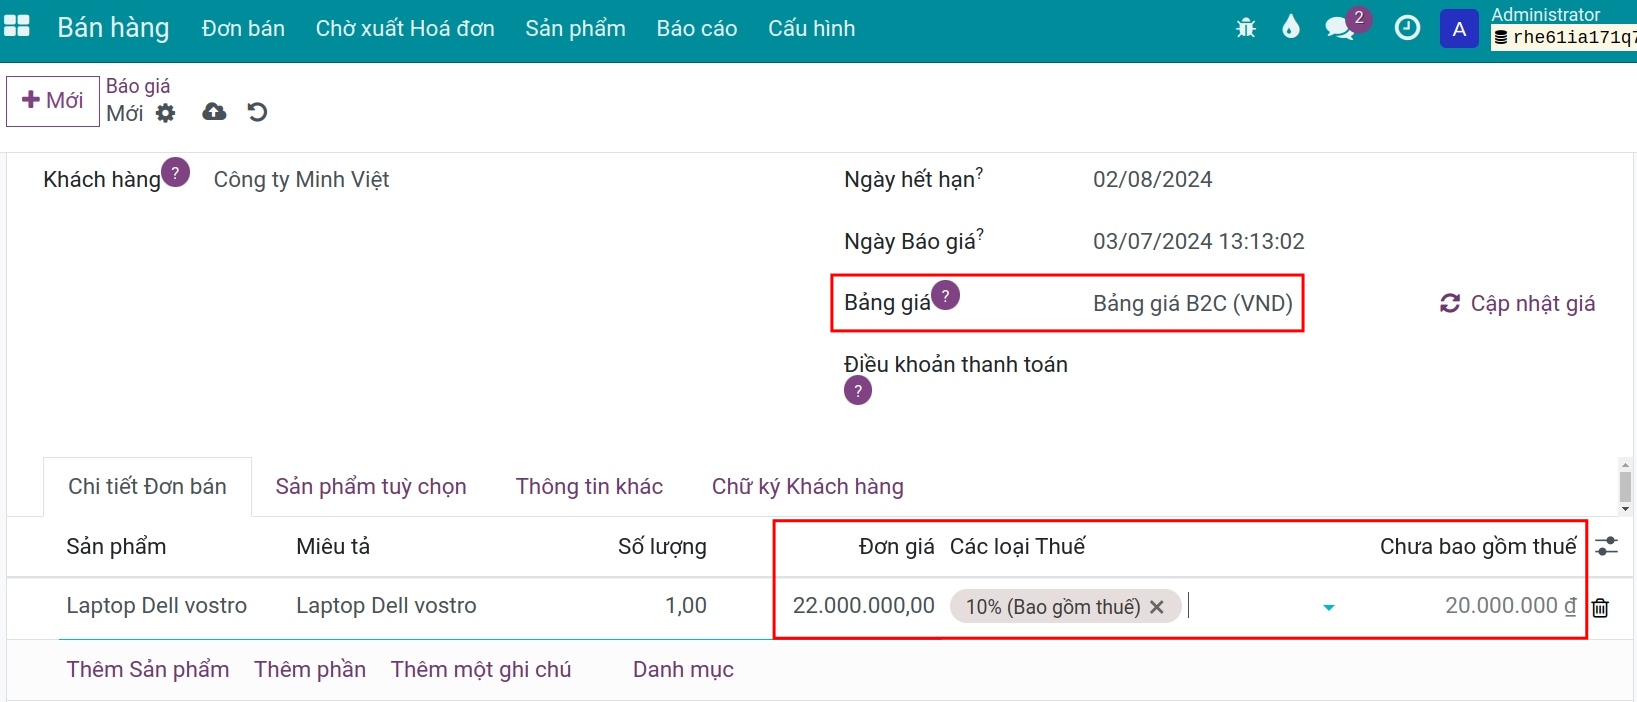Screen dimensions: 1637x702
Task: Click the Đơn giá column header
Action: tap(896, 547)
